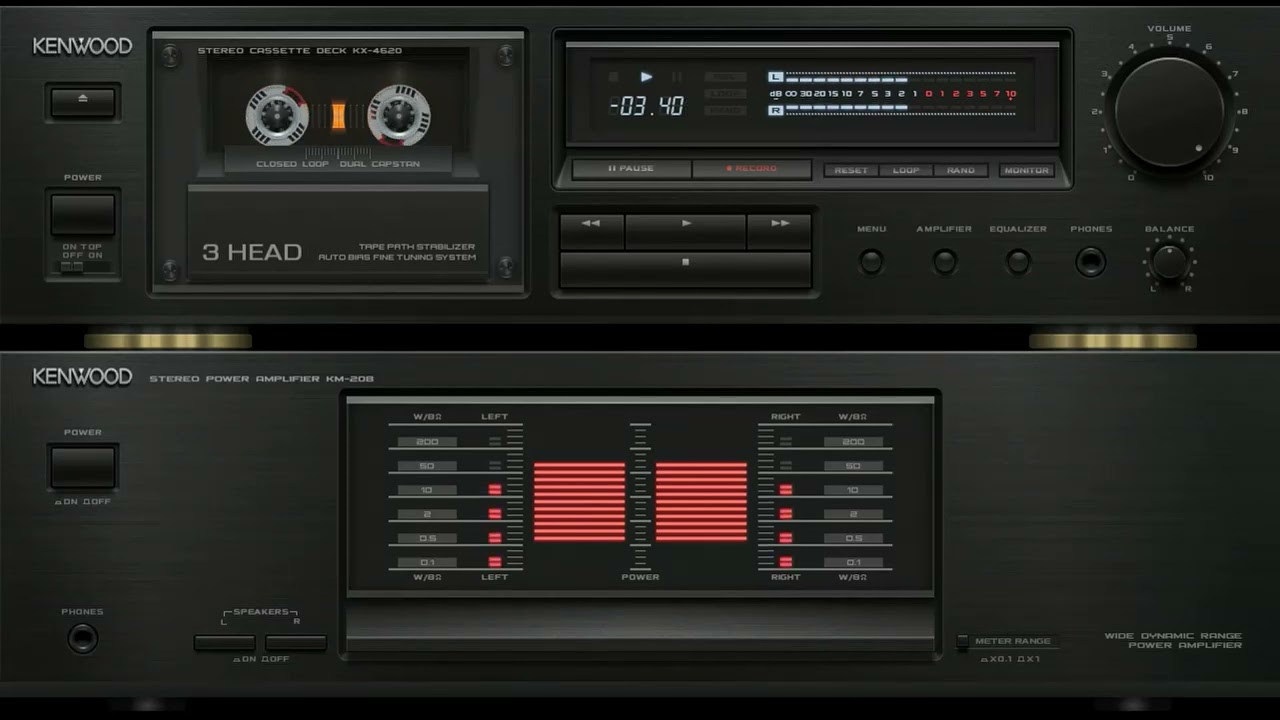Screen dimensions: 1280x720
Task: Flip the METER RANGE switch
Action: click(x=962, y=642)
